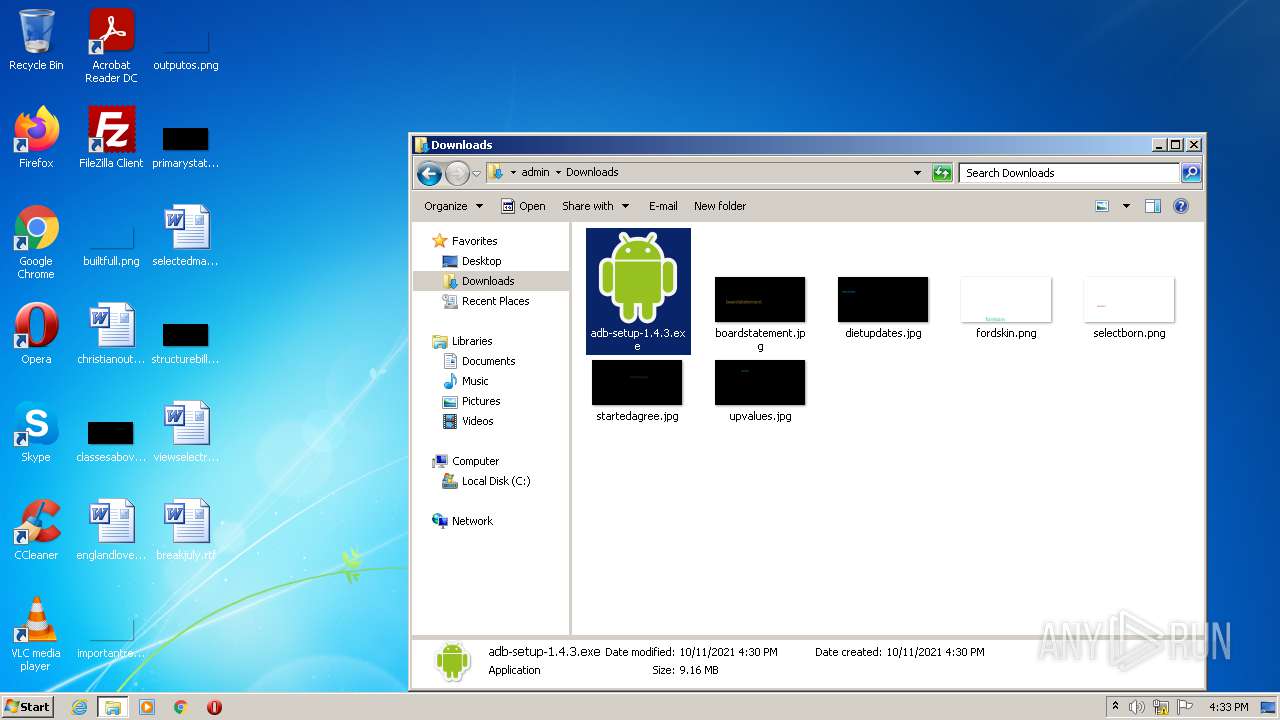Open the Recycle Bin desktop icon
The image size is (1280, 720).
click(x=36, y=40)
